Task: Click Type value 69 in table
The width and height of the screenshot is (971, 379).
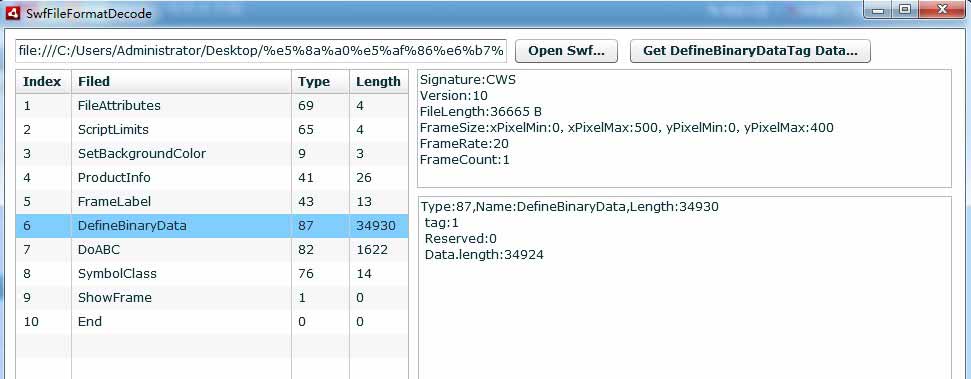Action: click(306, 106)
